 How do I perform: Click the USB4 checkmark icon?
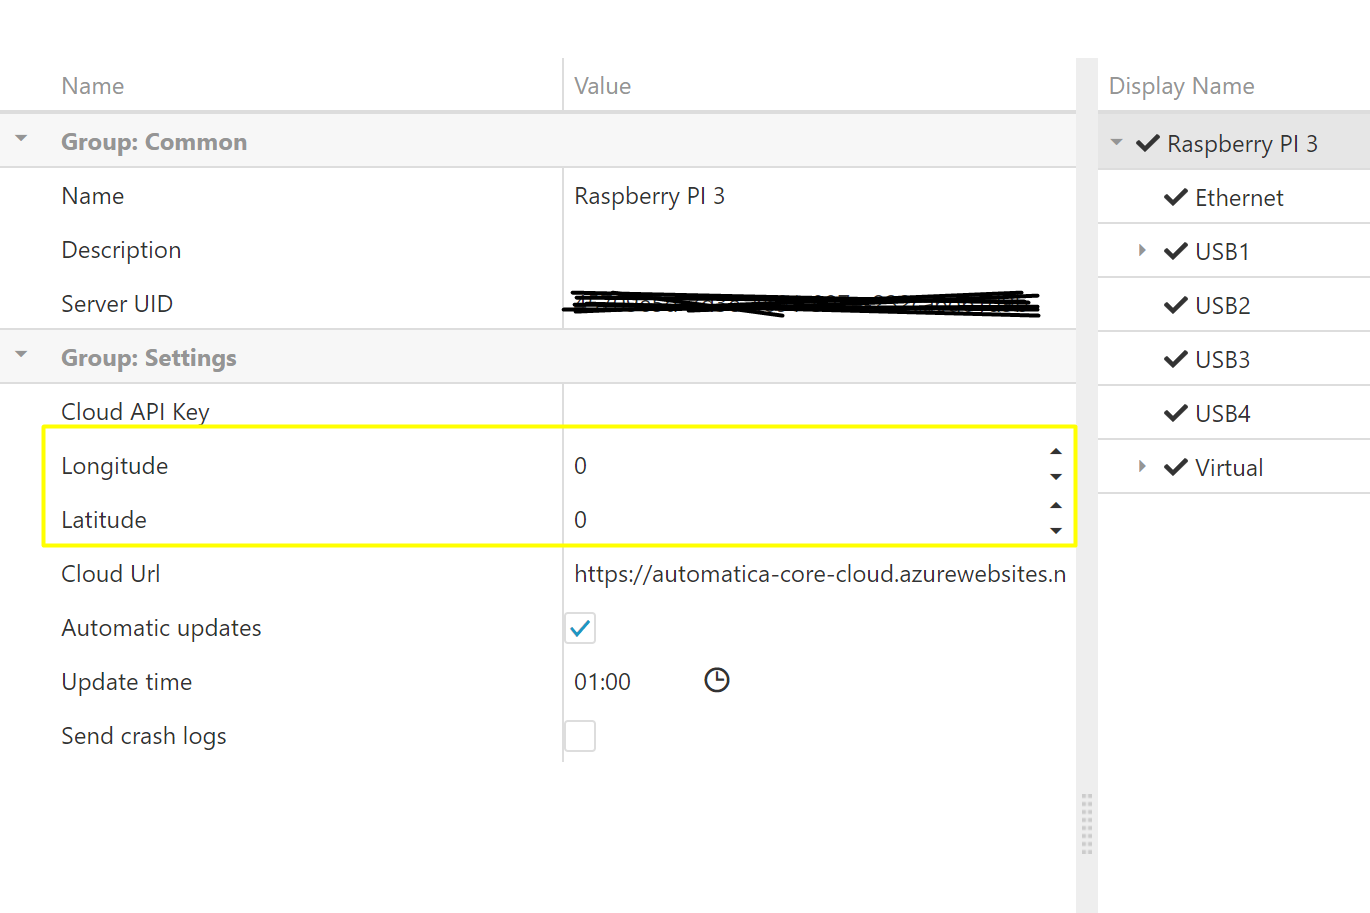click(1176, 413)
